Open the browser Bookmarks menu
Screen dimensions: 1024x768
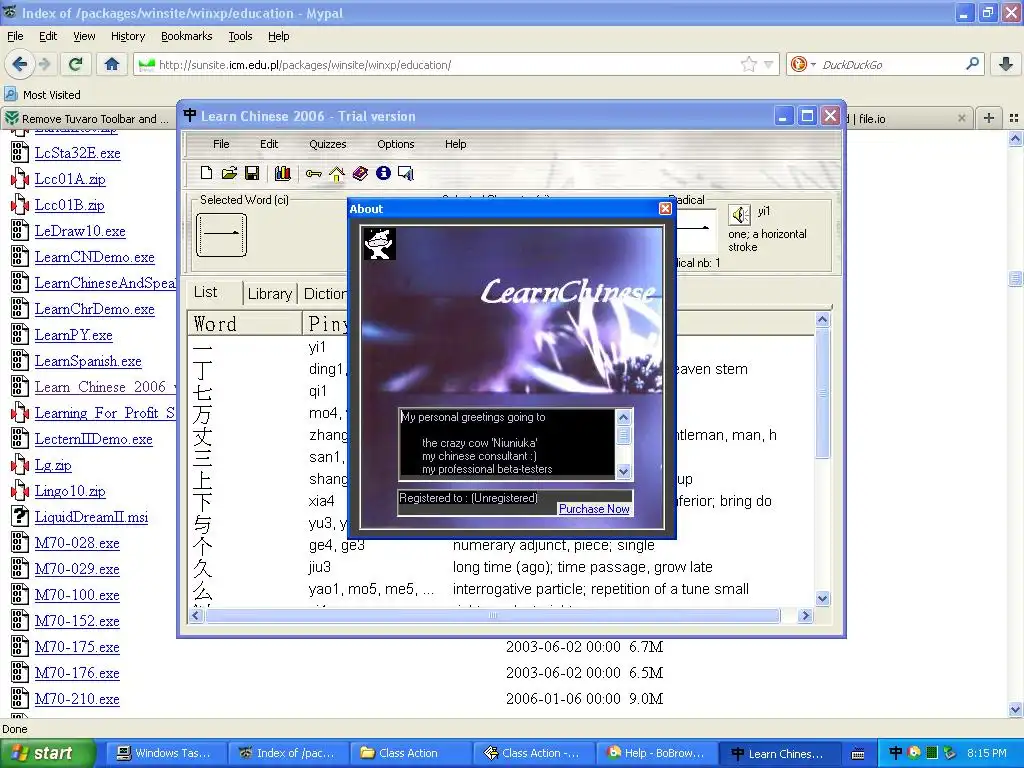(x=187, y=36)
